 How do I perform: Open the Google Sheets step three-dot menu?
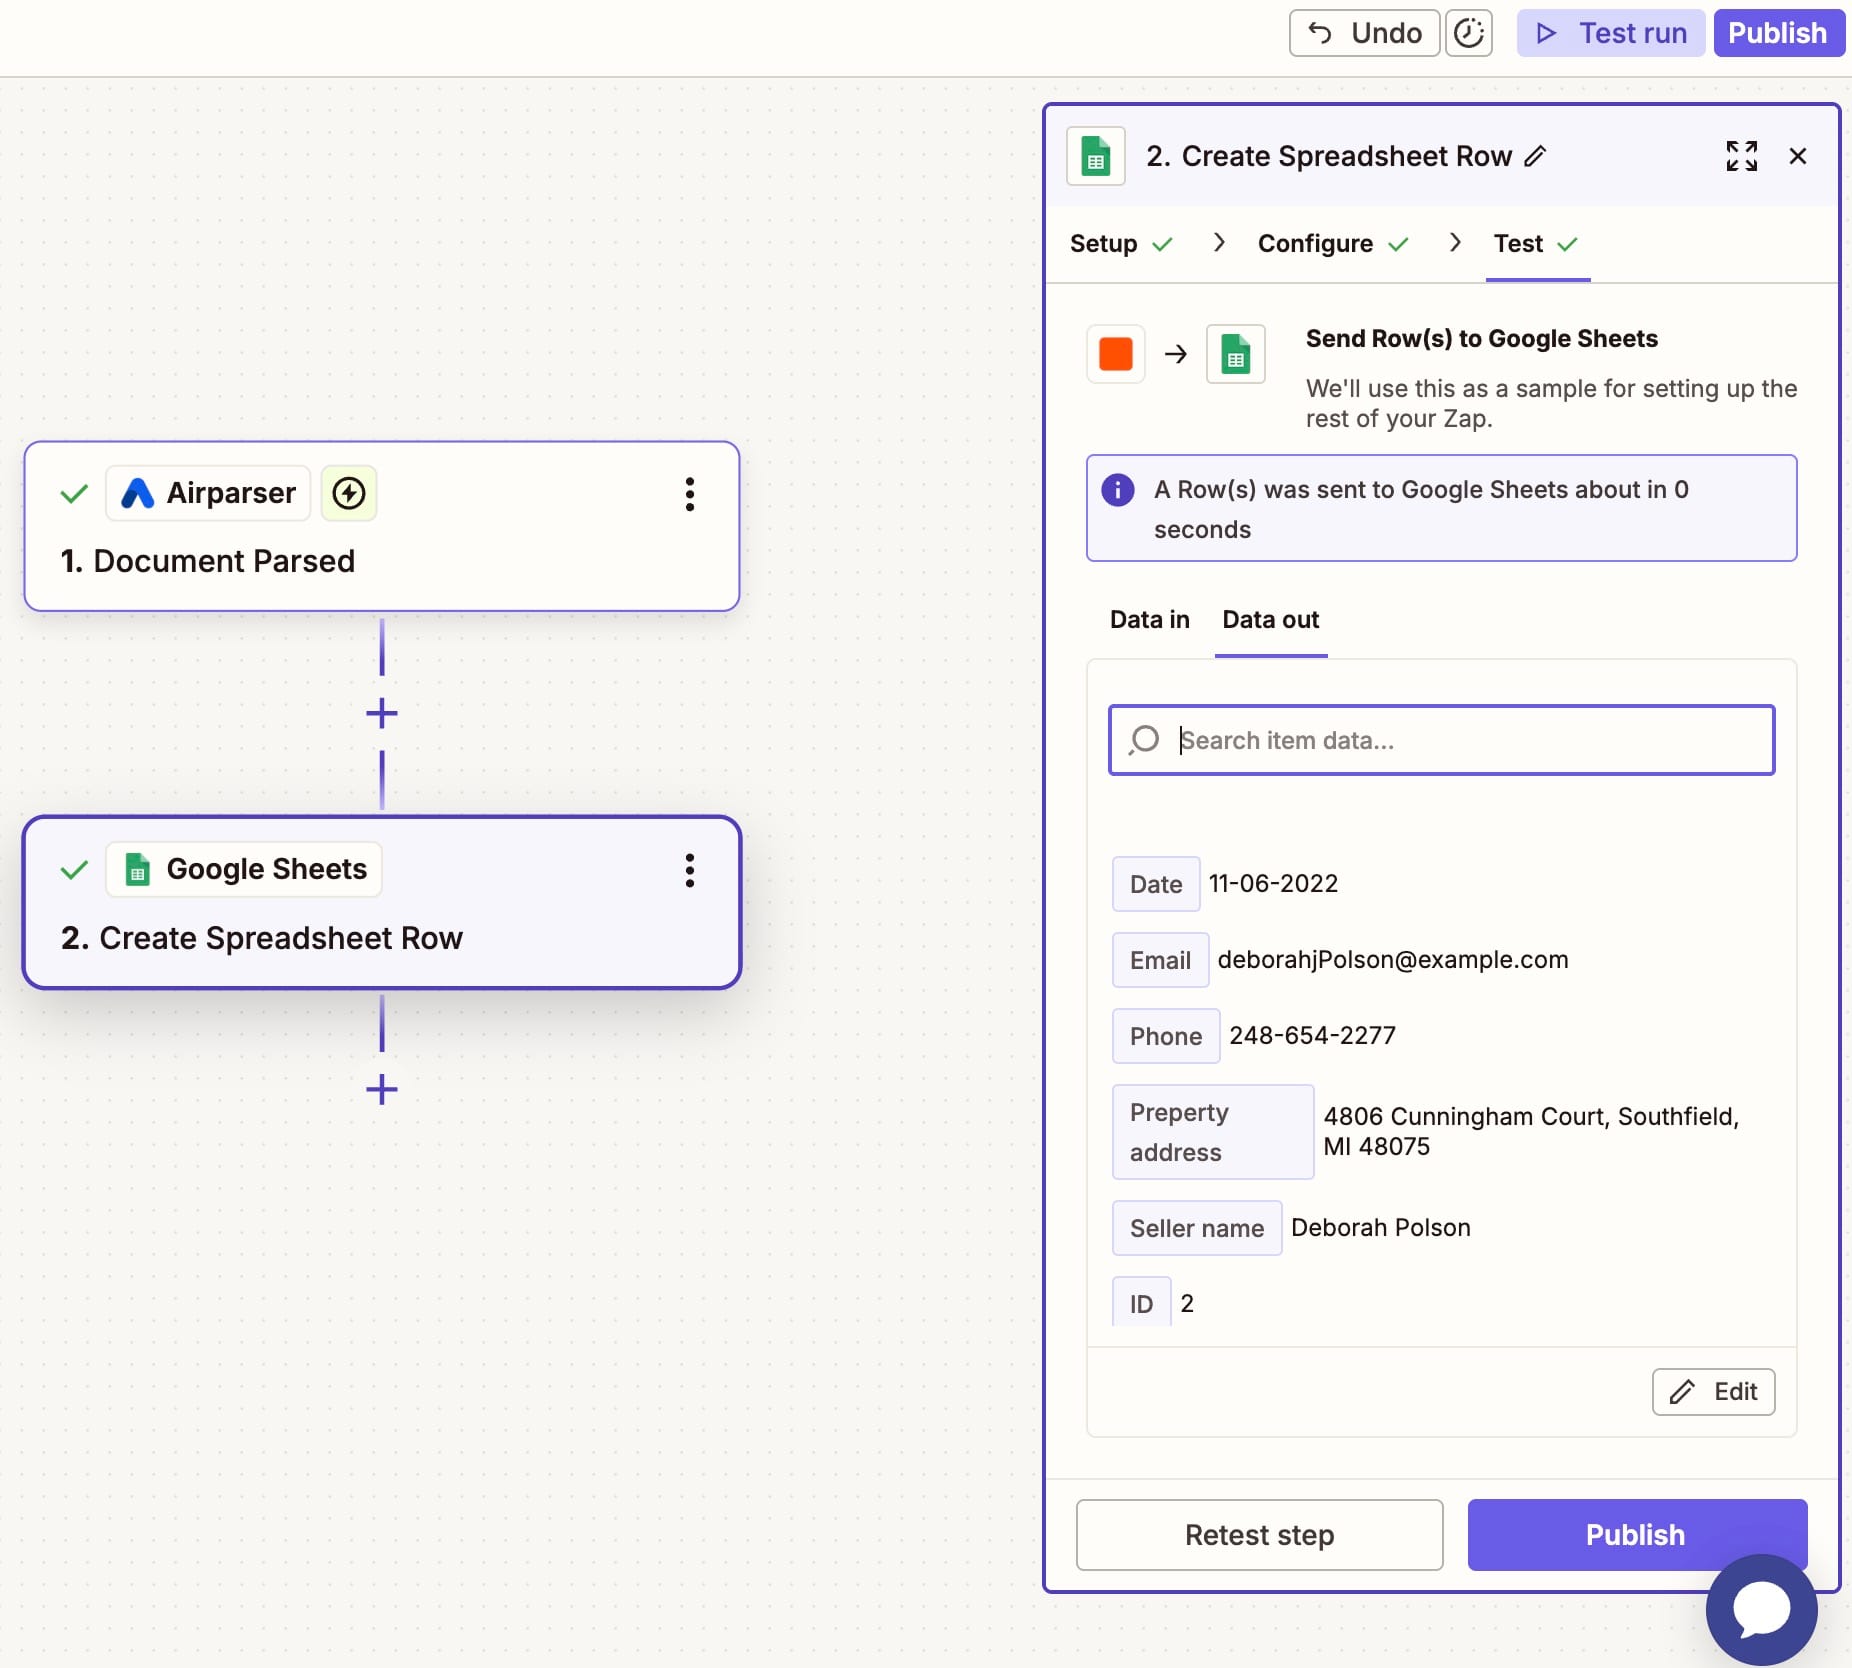[x=689, y=871]
